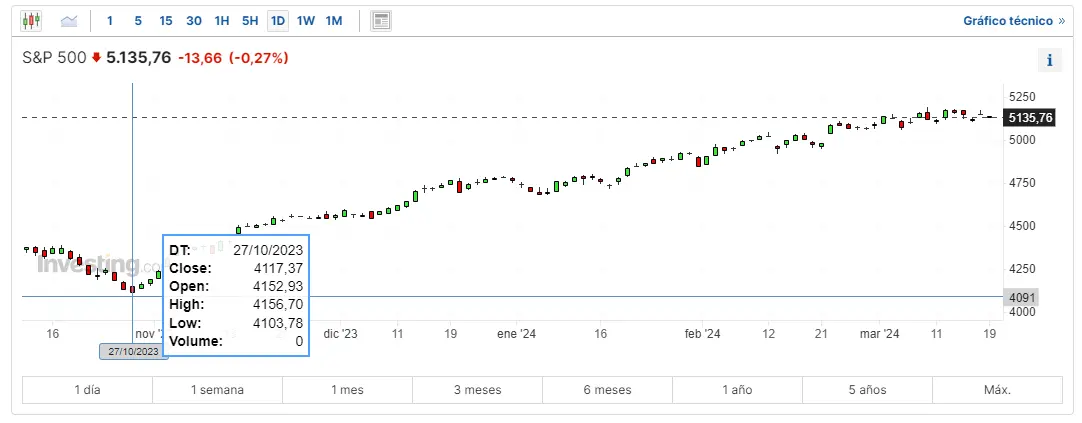Click the 27/10/2023 date marker on axis

point(134,351)
